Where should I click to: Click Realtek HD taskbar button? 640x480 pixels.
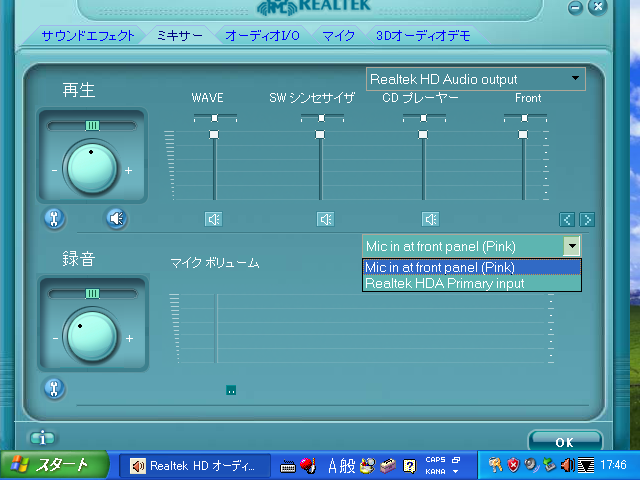194,466
